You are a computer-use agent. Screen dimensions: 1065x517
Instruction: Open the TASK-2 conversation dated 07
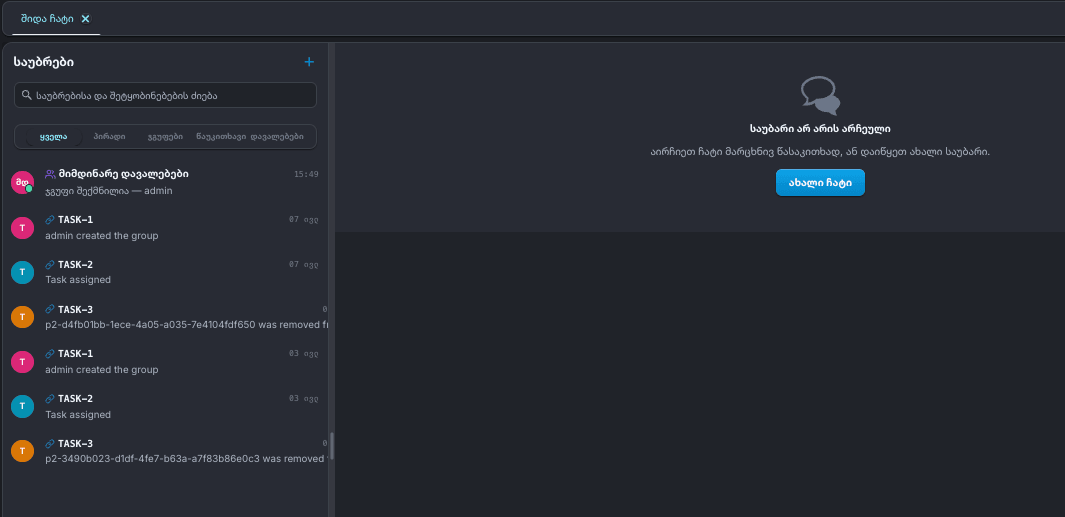165,272
